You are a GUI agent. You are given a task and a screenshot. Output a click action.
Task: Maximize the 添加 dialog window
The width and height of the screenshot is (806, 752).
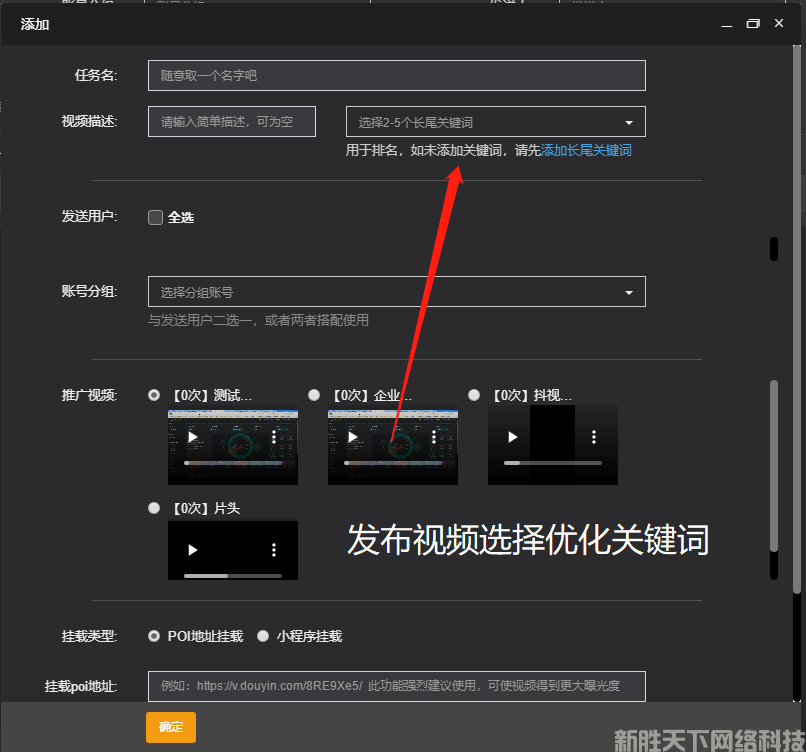[753, 23]
